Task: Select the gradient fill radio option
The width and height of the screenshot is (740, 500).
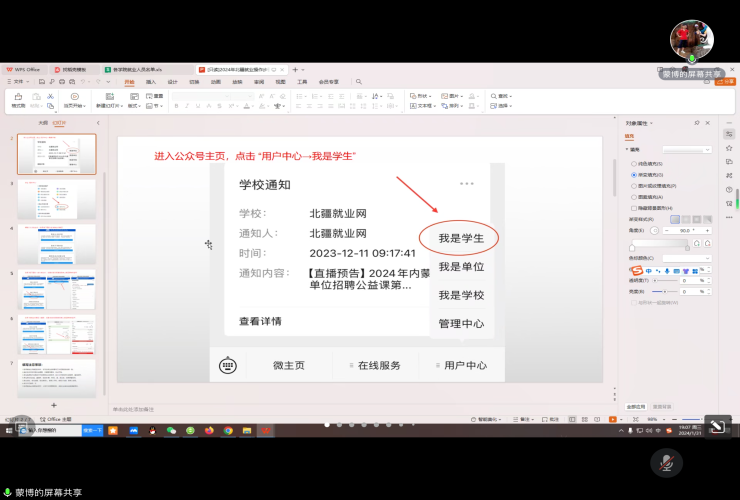Action: coord(633,174)
